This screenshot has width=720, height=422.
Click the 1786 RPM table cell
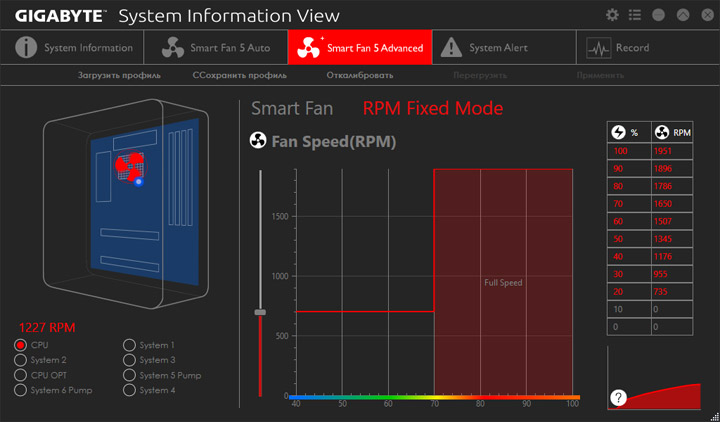672,186
